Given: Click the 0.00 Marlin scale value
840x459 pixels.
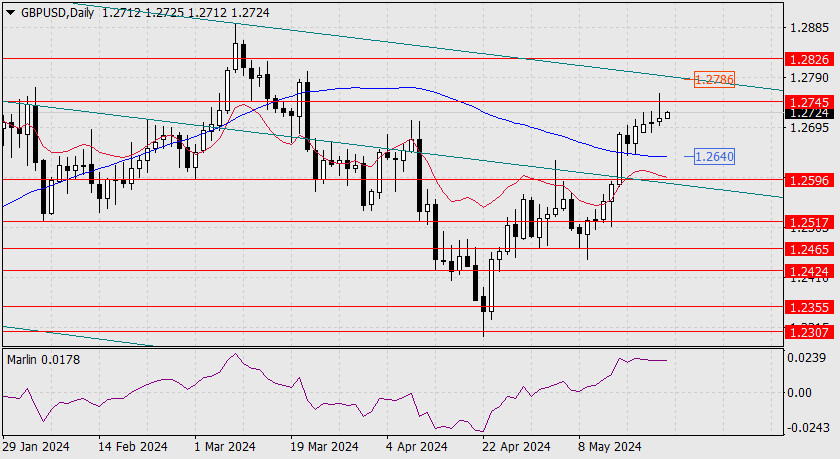Looking at the screenshot, I should tap(799, 393).
